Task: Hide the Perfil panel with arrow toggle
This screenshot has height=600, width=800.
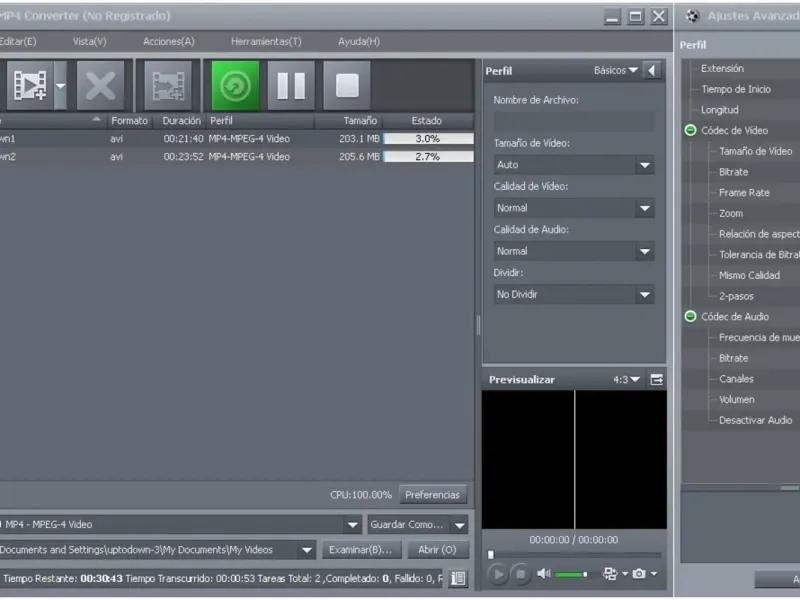Action: 653,71
